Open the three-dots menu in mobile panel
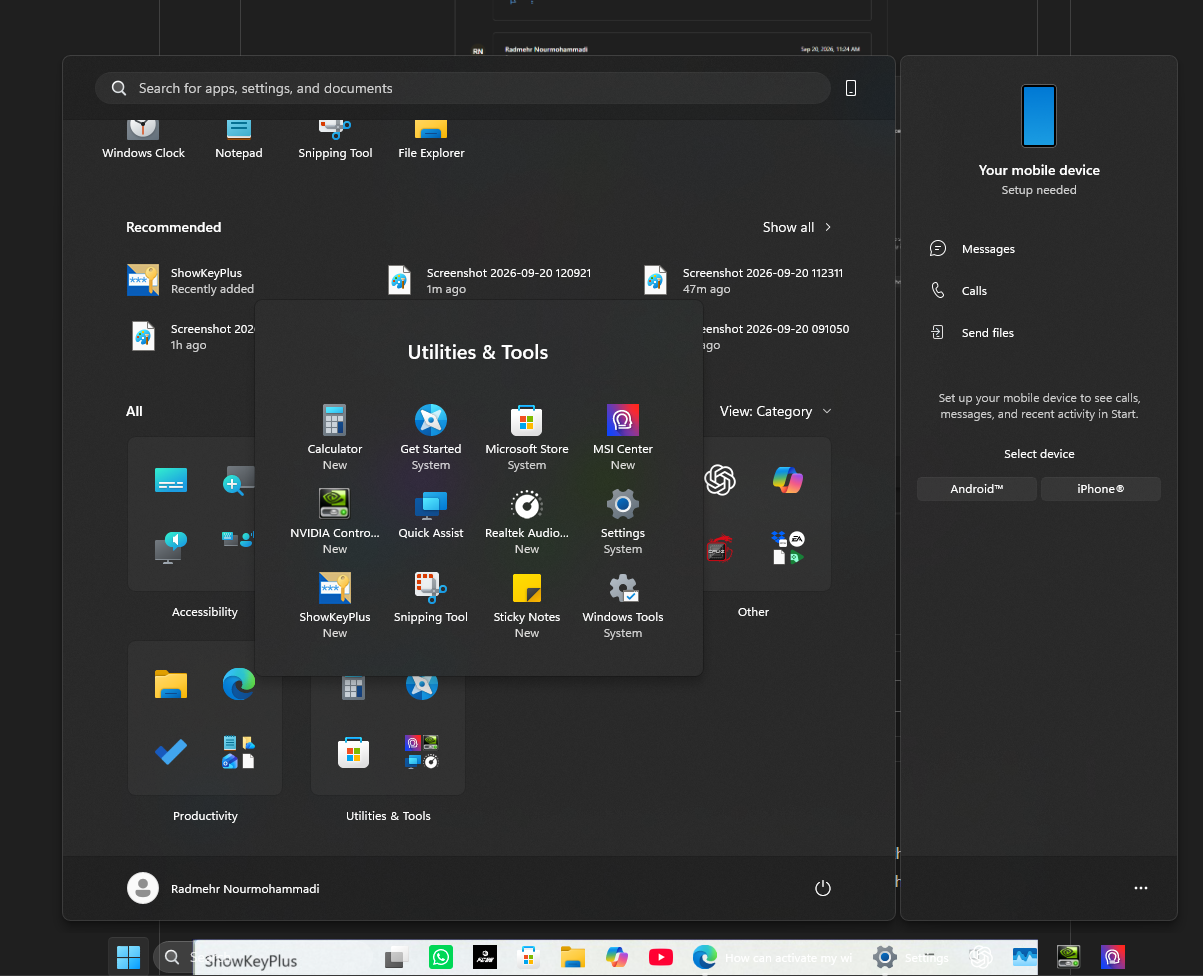This screenshot has width=1203, height=976. click(x=1141, y=888)
